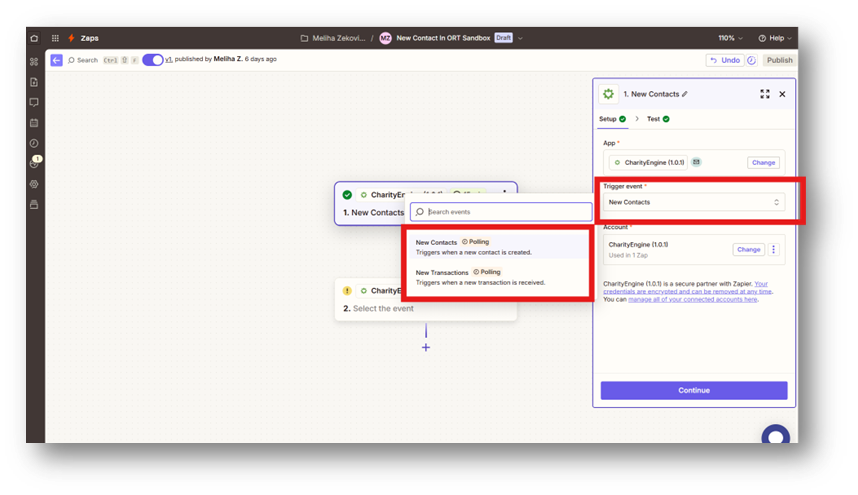Screen dimensions: 858x495
Task: Click the purple back arrow button
Action: tap(56, 60)
